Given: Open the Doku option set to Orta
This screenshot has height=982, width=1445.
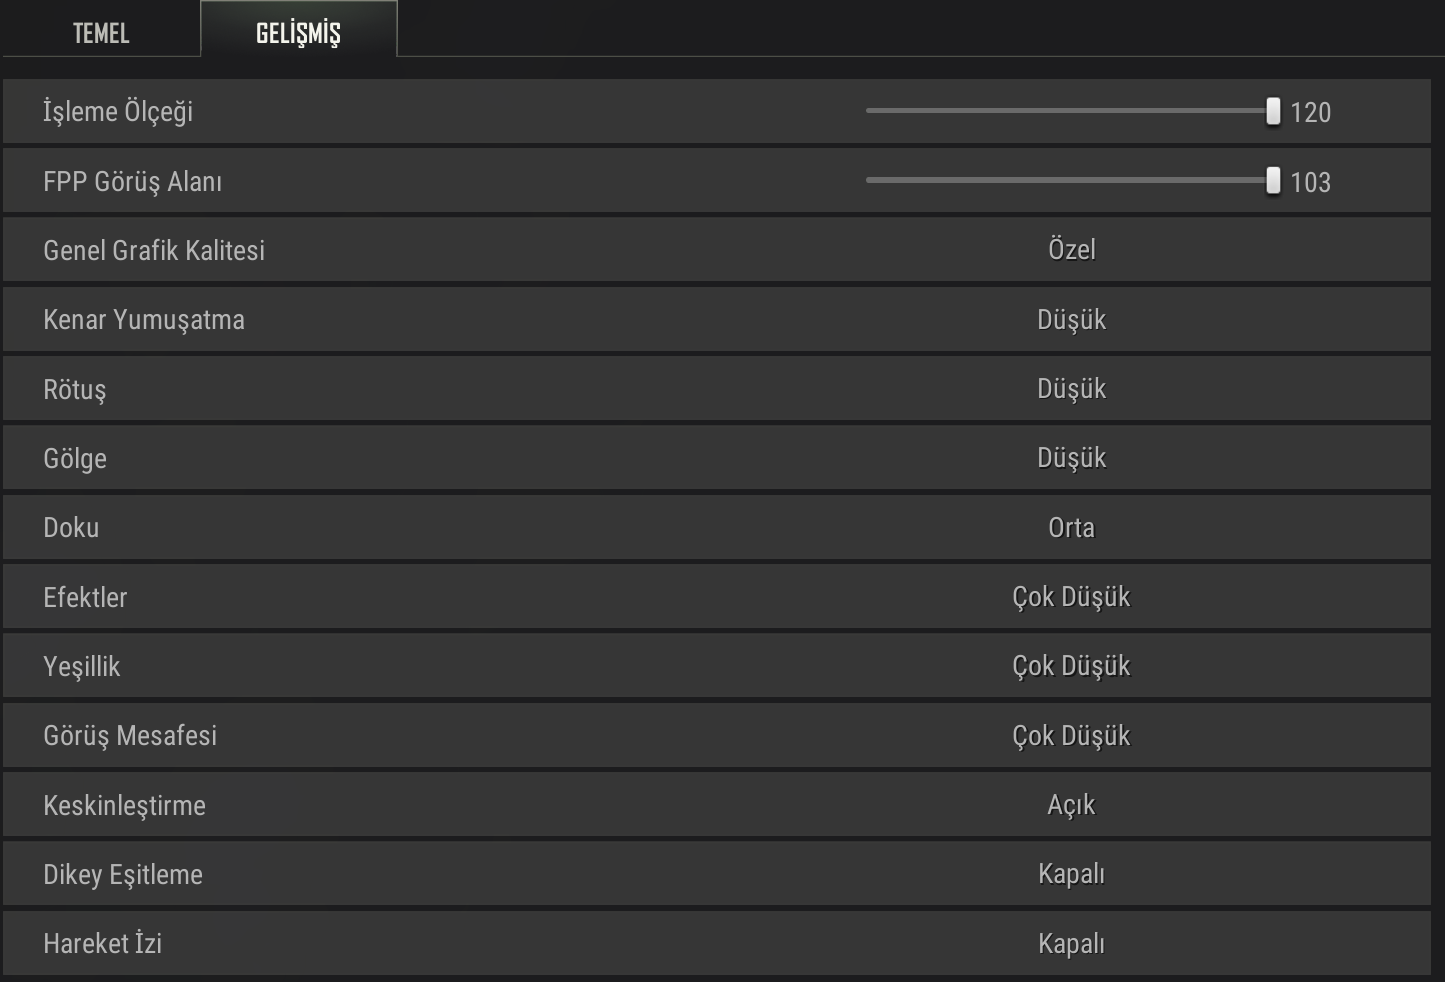Looking at the screenshot, I should click(1071, 528).
